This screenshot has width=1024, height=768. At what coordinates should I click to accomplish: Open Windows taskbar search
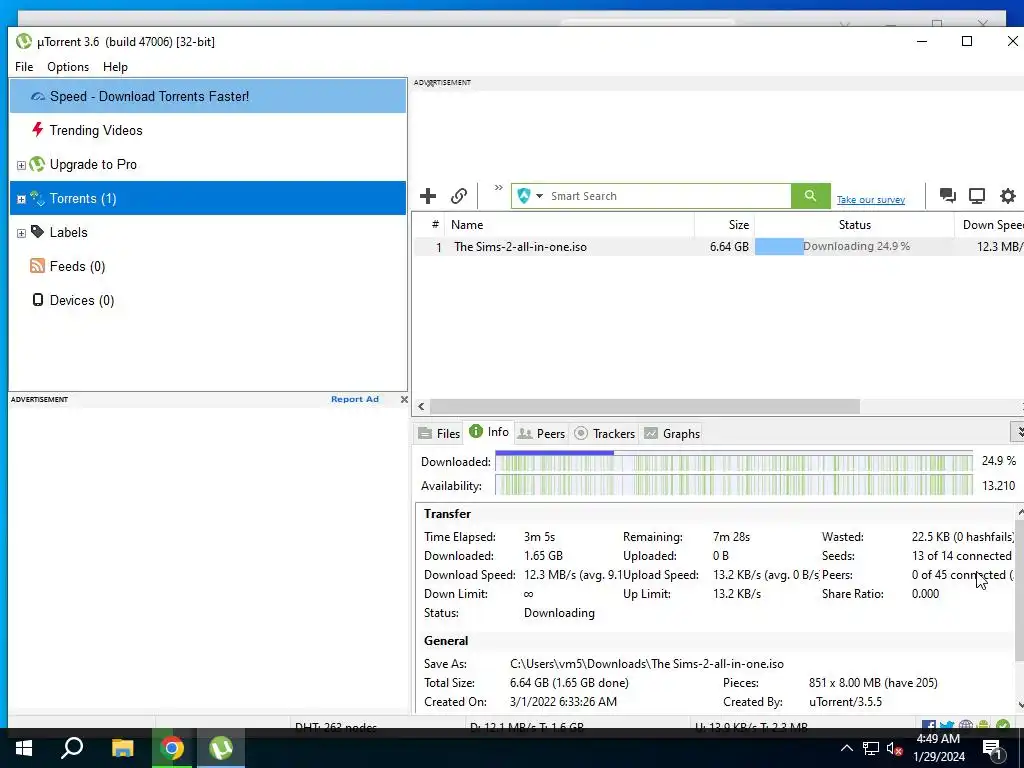coord(72,748)
